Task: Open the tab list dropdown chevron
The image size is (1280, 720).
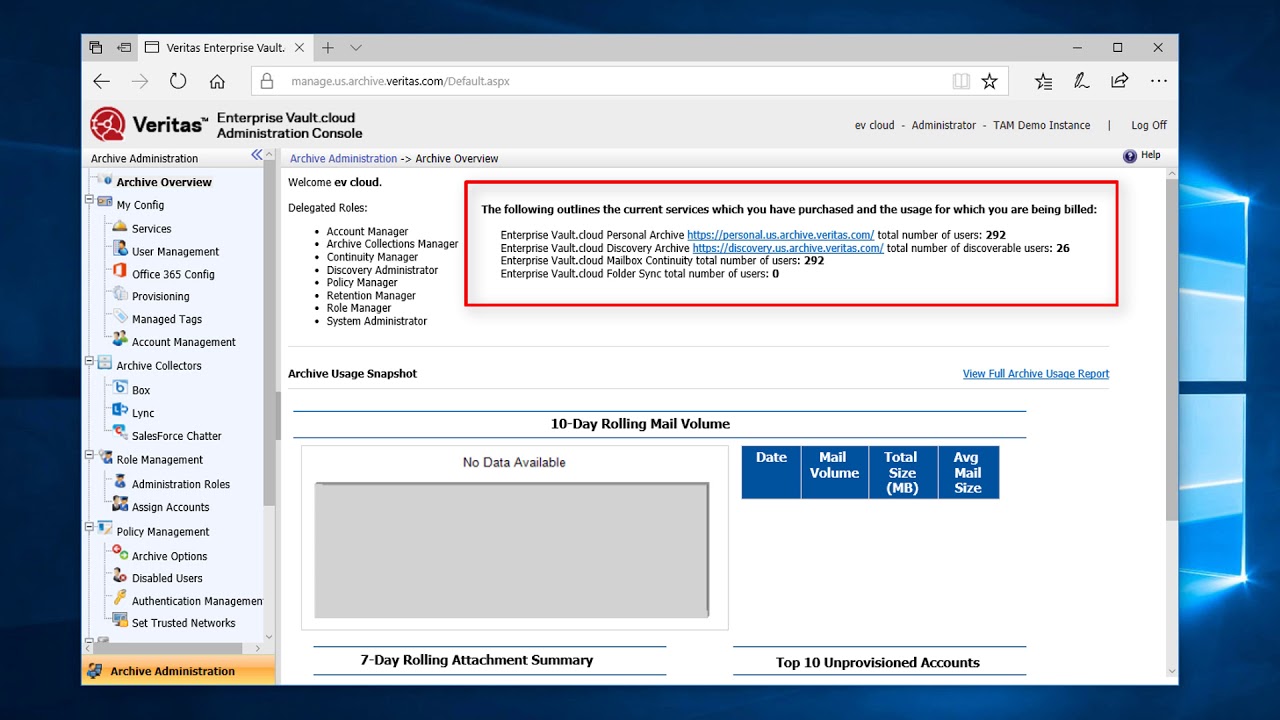Action: pos(356,47)
